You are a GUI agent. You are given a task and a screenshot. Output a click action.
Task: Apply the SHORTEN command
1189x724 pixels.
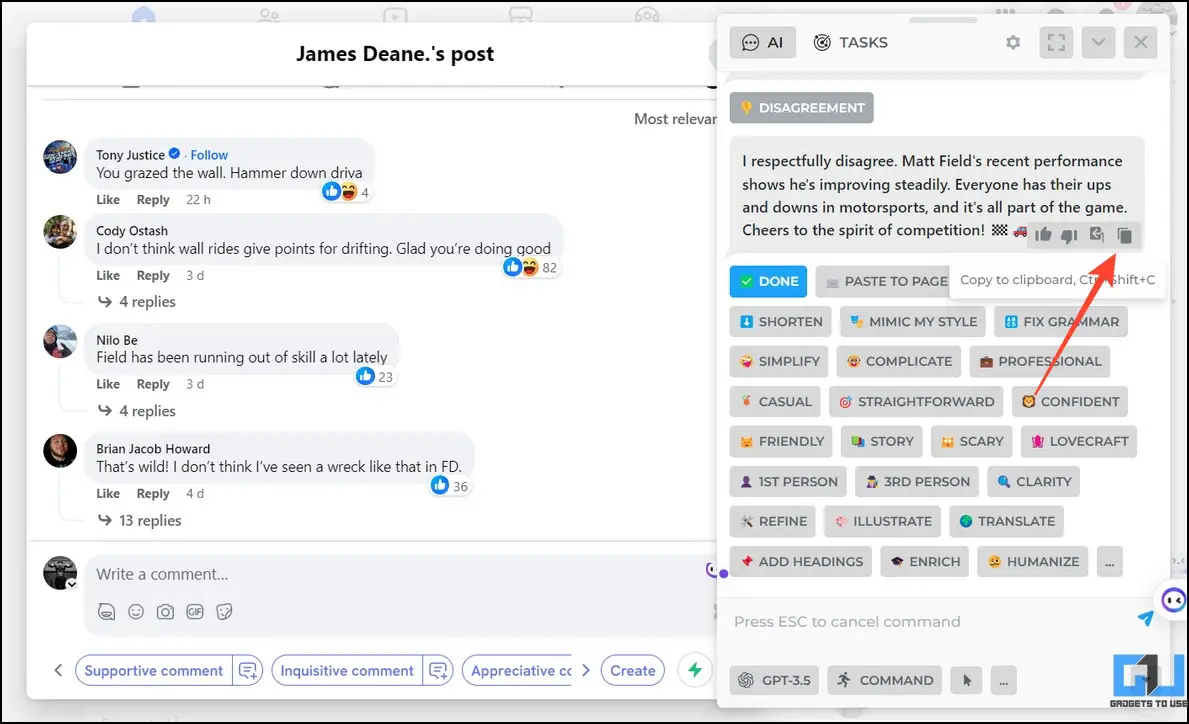781,321
